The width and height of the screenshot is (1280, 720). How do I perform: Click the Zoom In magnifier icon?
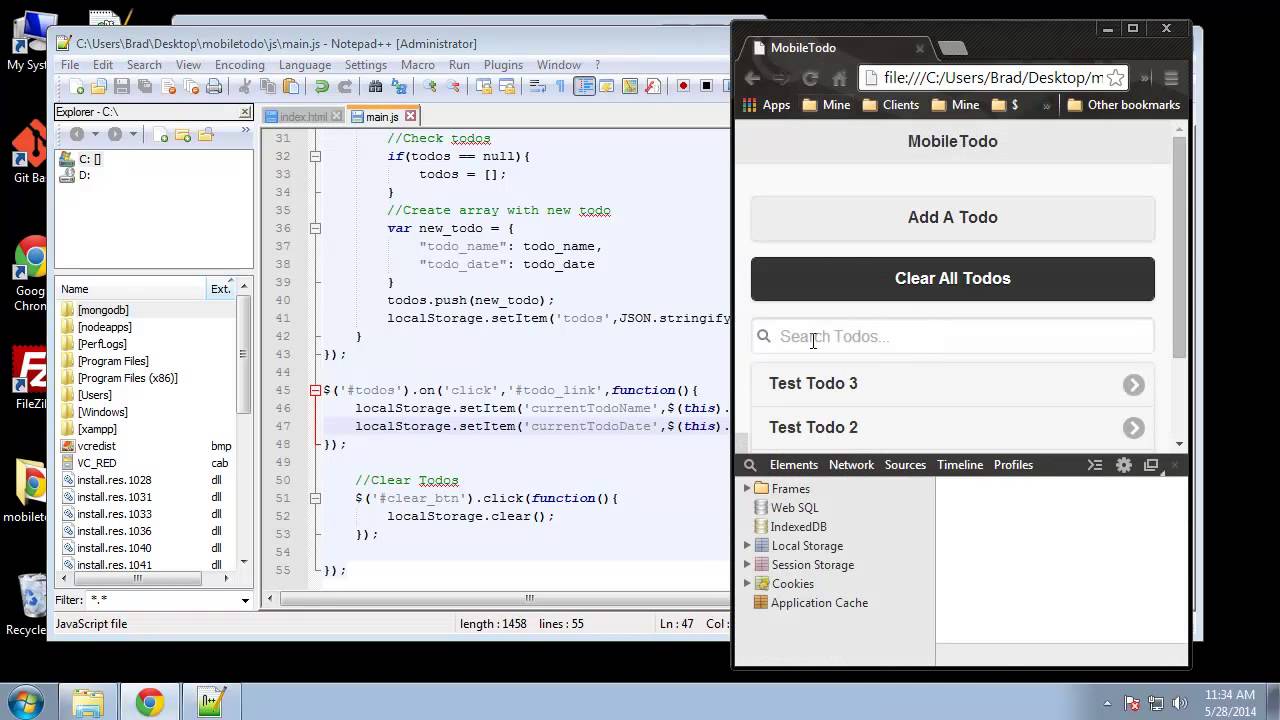tap(430, 87)
